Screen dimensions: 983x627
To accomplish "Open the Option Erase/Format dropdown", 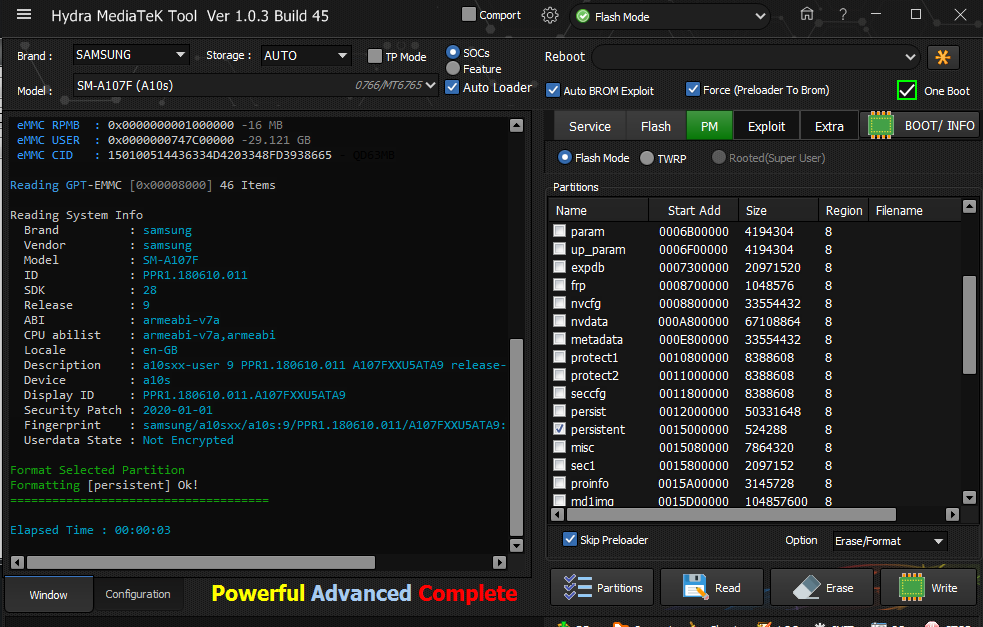I will tap(890, 540).
